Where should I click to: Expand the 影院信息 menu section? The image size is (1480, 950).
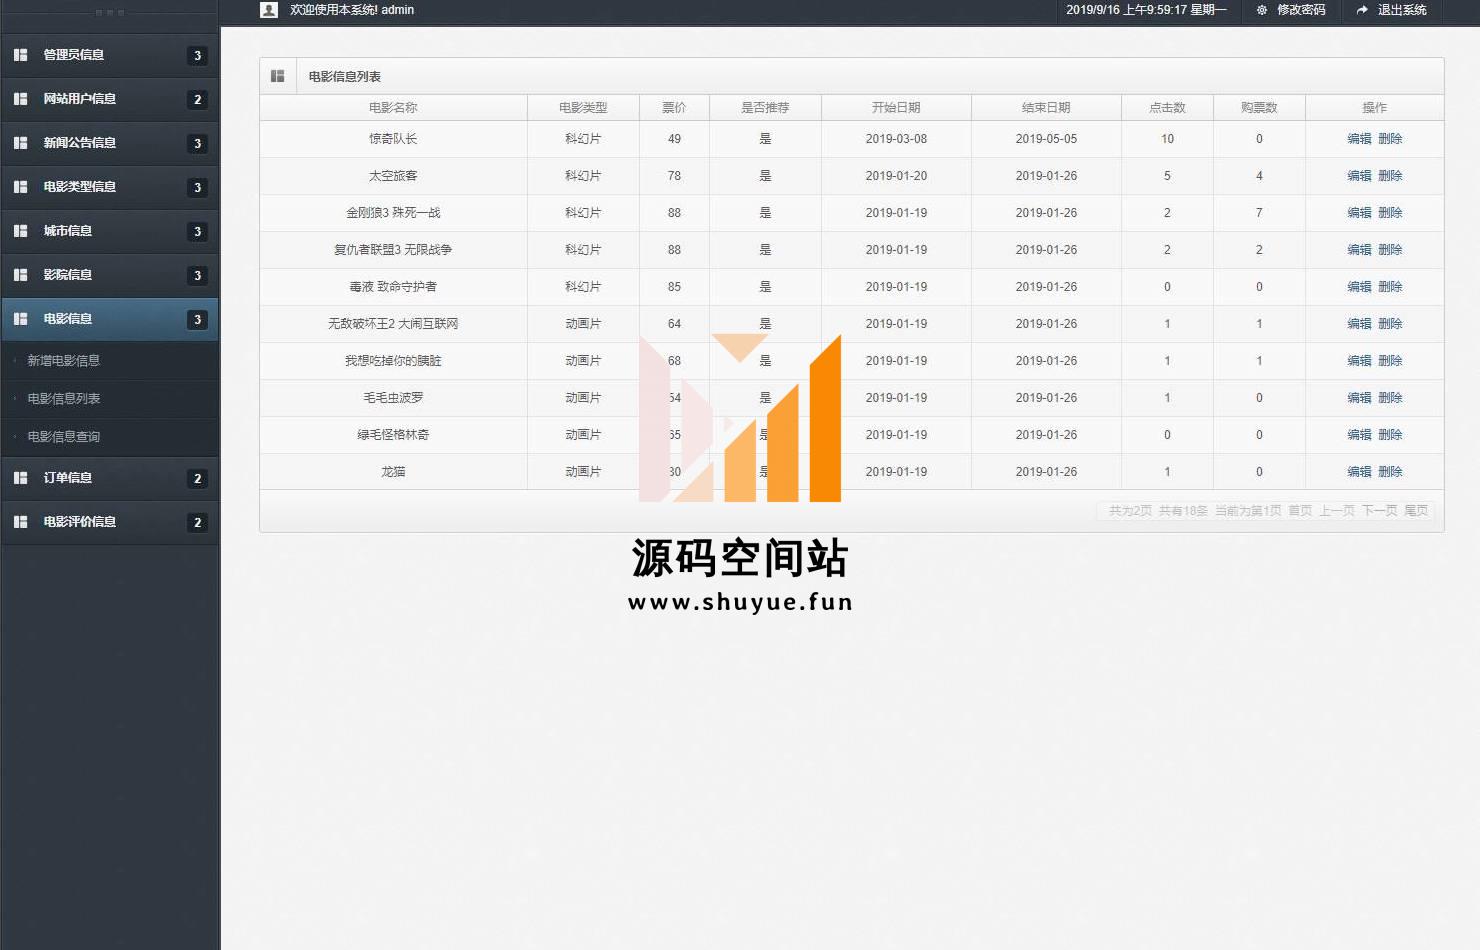tap(110, 275)
